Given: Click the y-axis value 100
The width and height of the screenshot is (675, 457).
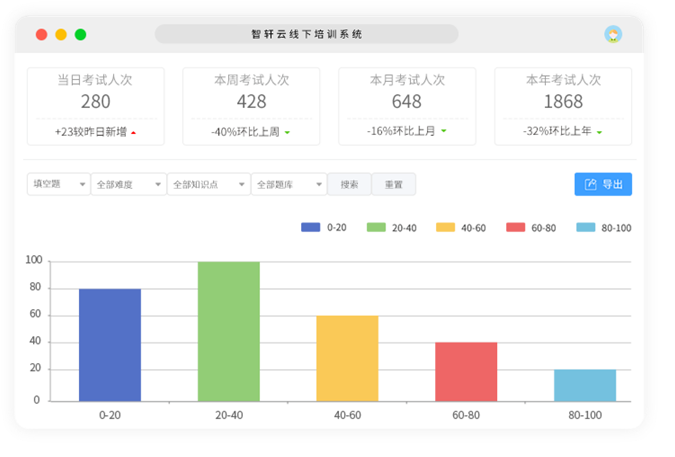Looking at the screenshot, I should tap(34, 260).
